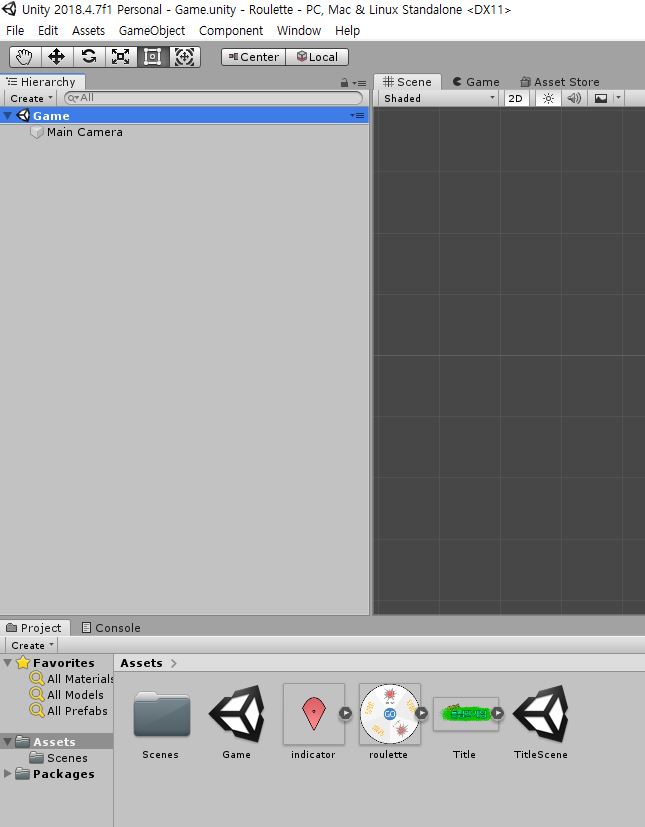The width and height of the screenshot is (645, 827).
Task: Switch to the Console tab
Action: click(x=111, y=628)
